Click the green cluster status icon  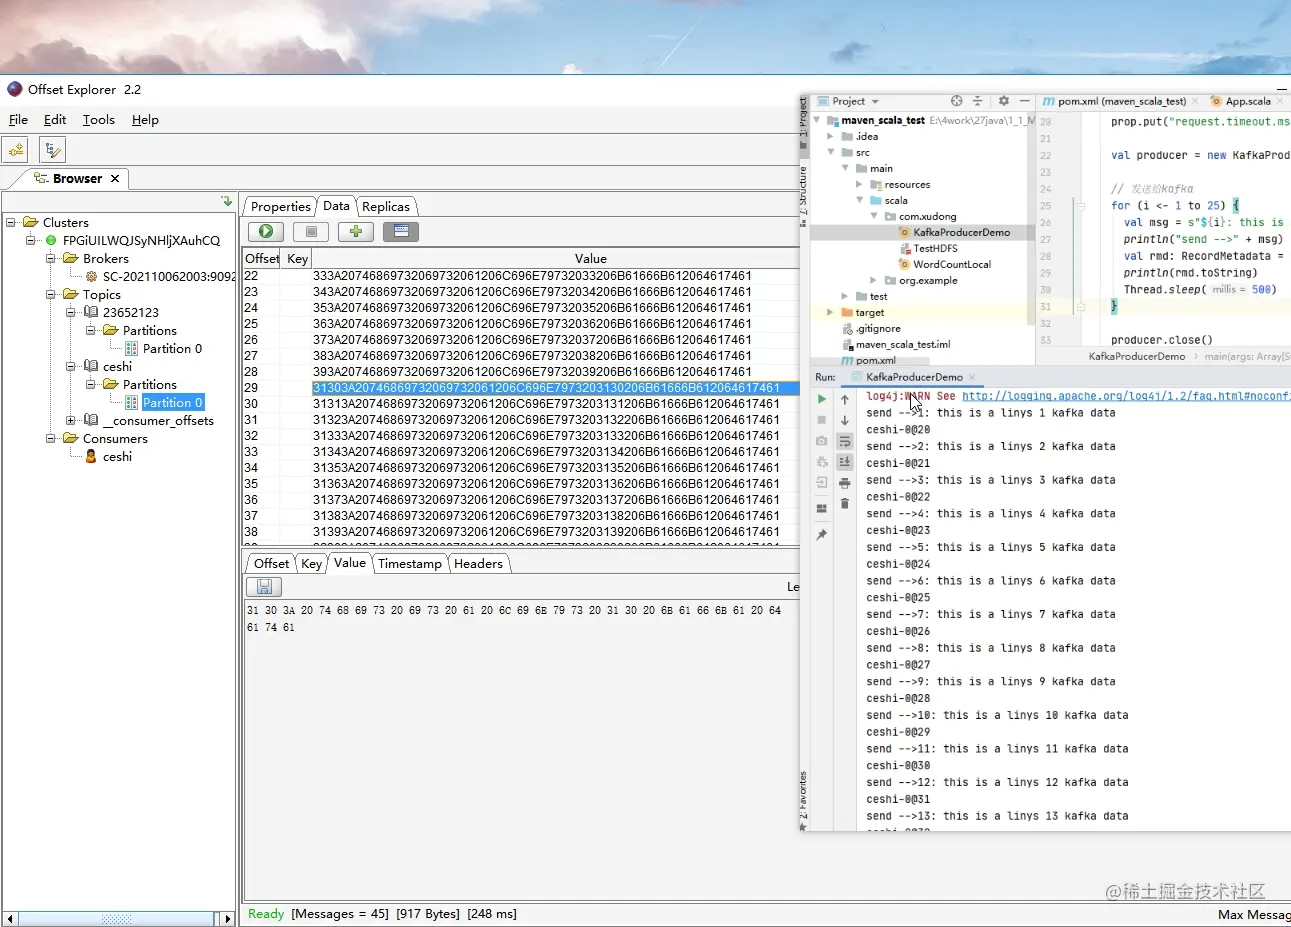[51, 240]
